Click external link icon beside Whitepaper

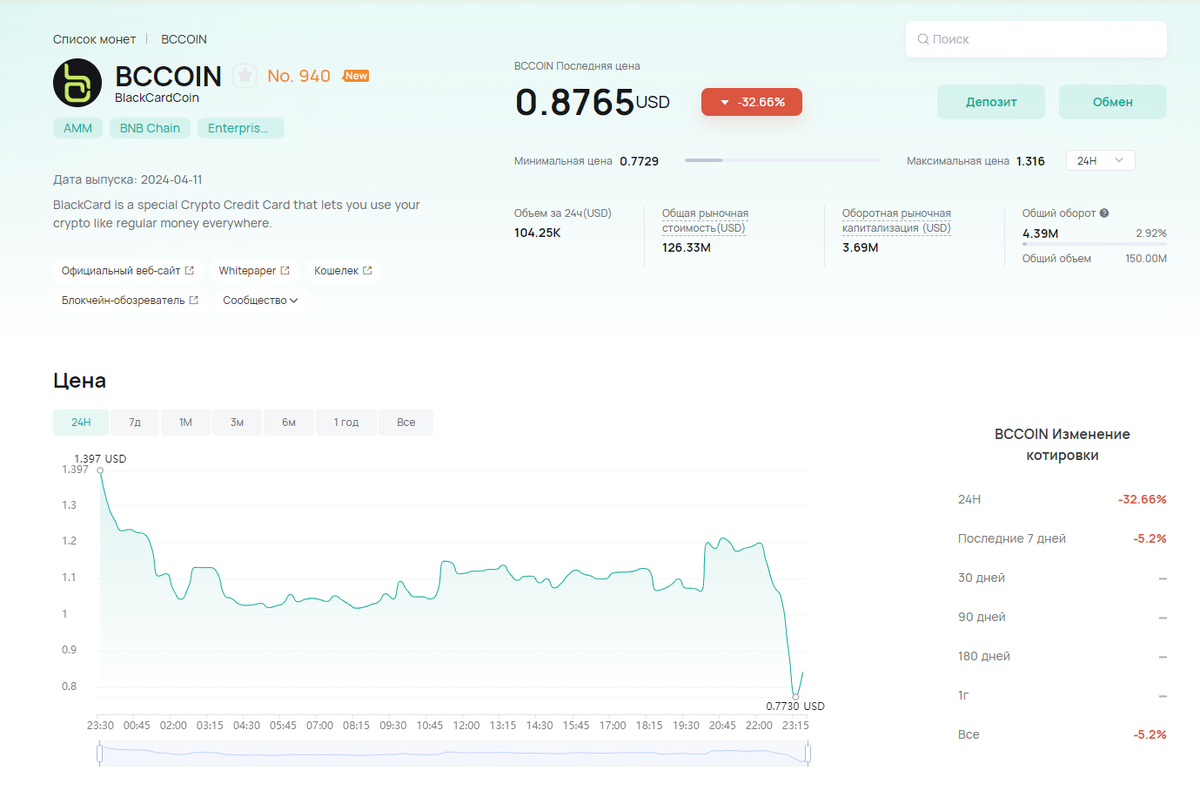point(285,270)
